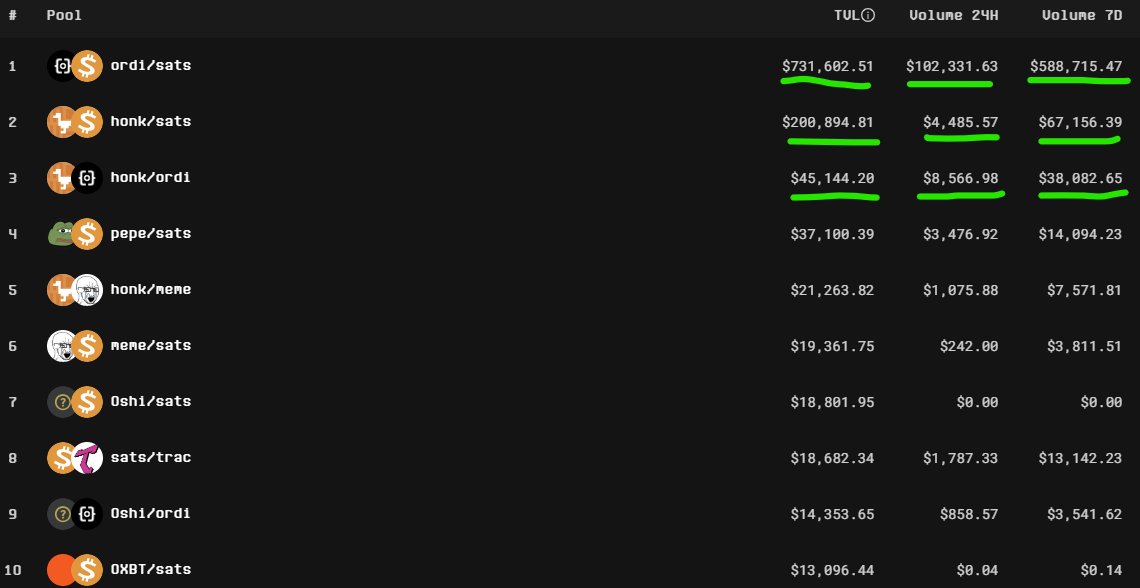Viewport: 1140px width, 588px height.
Task: Sort by Volume 24H column
Action: click(x=954, y=14)
